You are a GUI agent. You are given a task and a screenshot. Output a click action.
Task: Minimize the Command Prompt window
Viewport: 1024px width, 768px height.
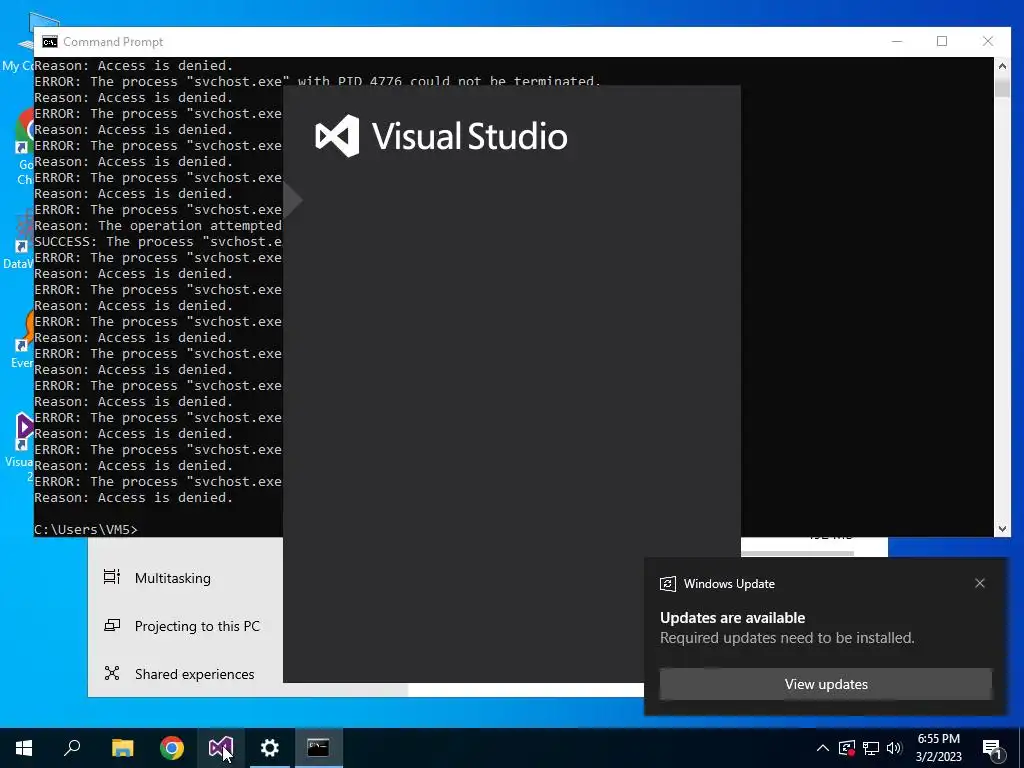click(x=897, y=41)
